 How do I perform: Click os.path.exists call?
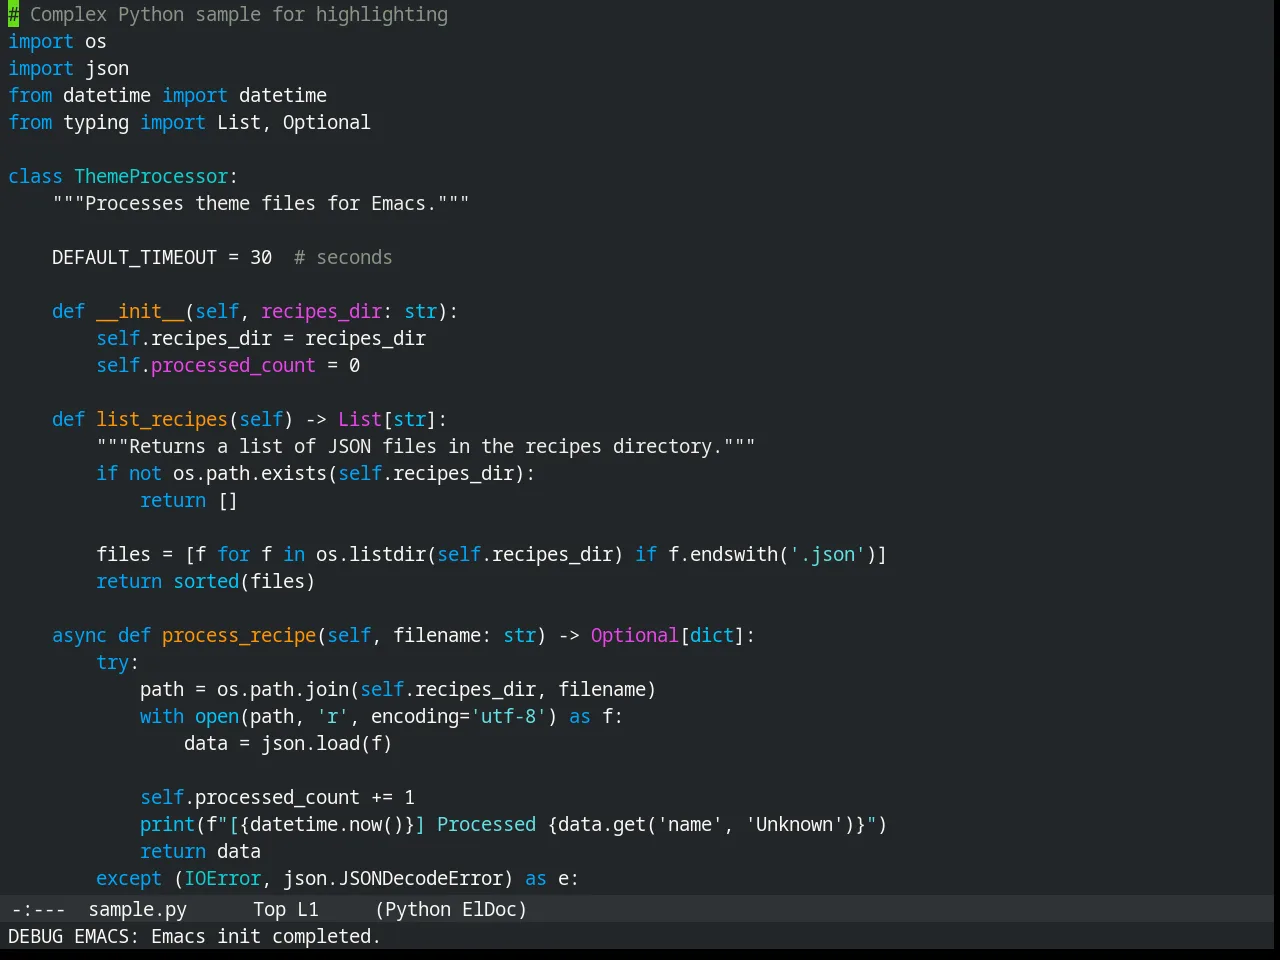(250, 473)
